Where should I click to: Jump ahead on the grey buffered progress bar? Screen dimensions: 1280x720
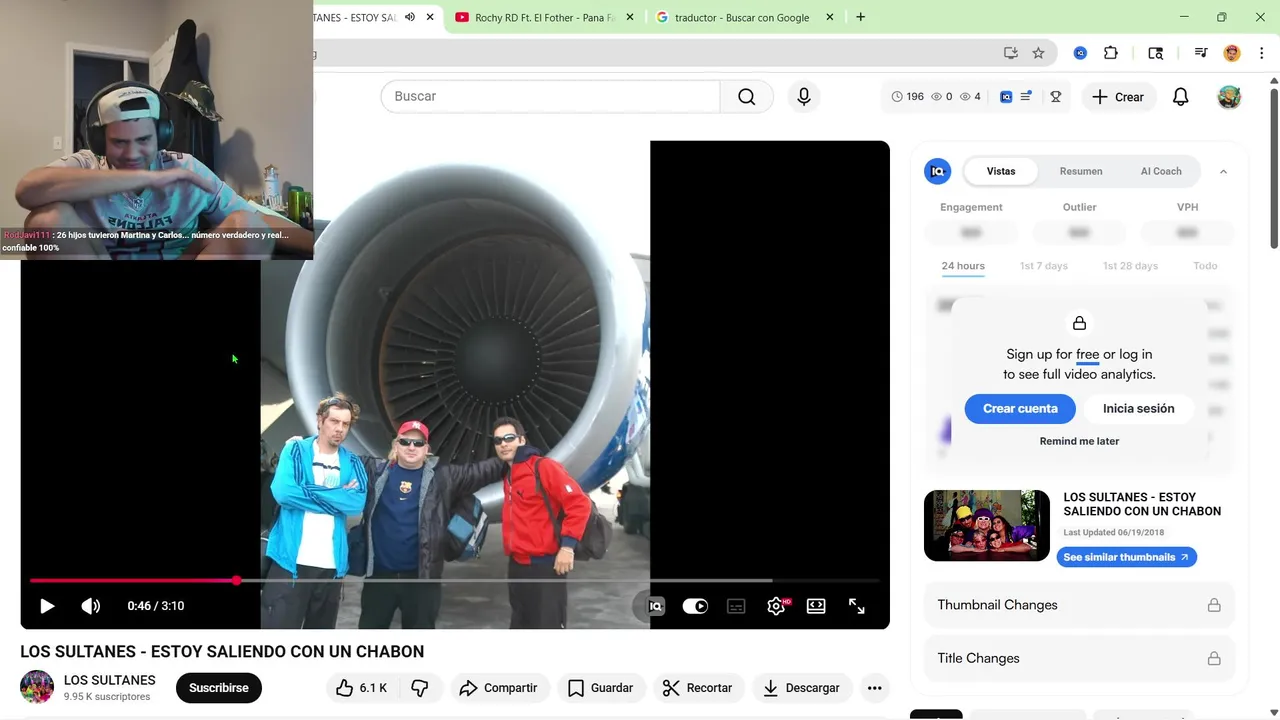coord(505,580)
